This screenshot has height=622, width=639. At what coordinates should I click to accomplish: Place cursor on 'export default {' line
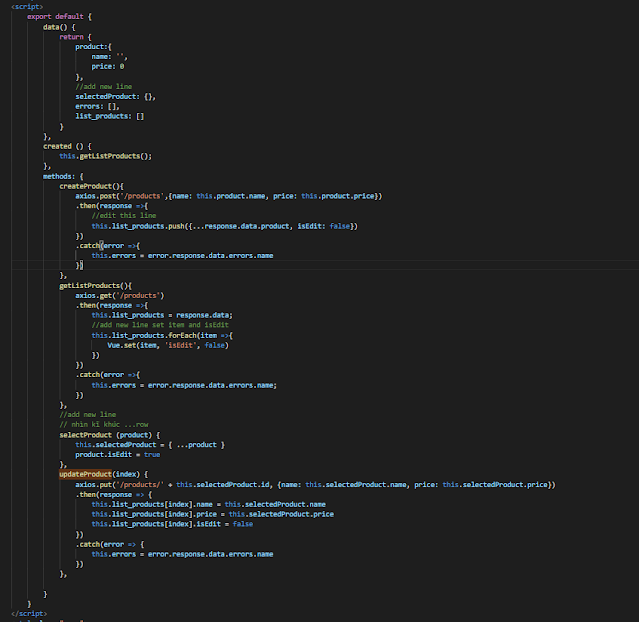pyautogui.click(x=59, y=17)
